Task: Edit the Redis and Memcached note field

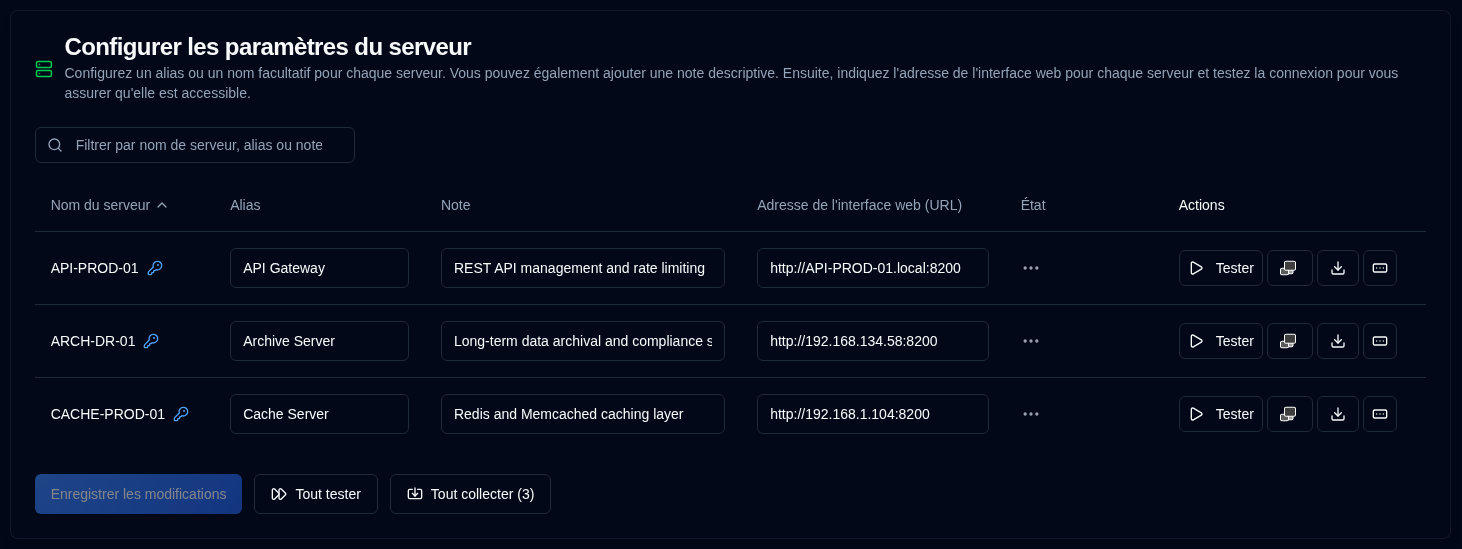Action: [583, 414]
